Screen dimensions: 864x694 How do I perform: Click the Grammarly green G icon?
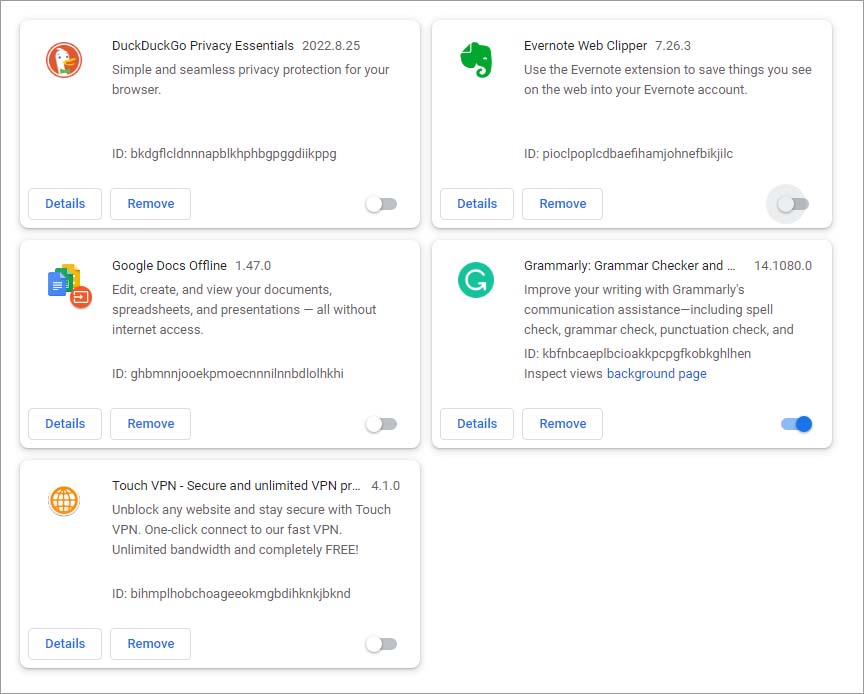click(x=476, y=280)
